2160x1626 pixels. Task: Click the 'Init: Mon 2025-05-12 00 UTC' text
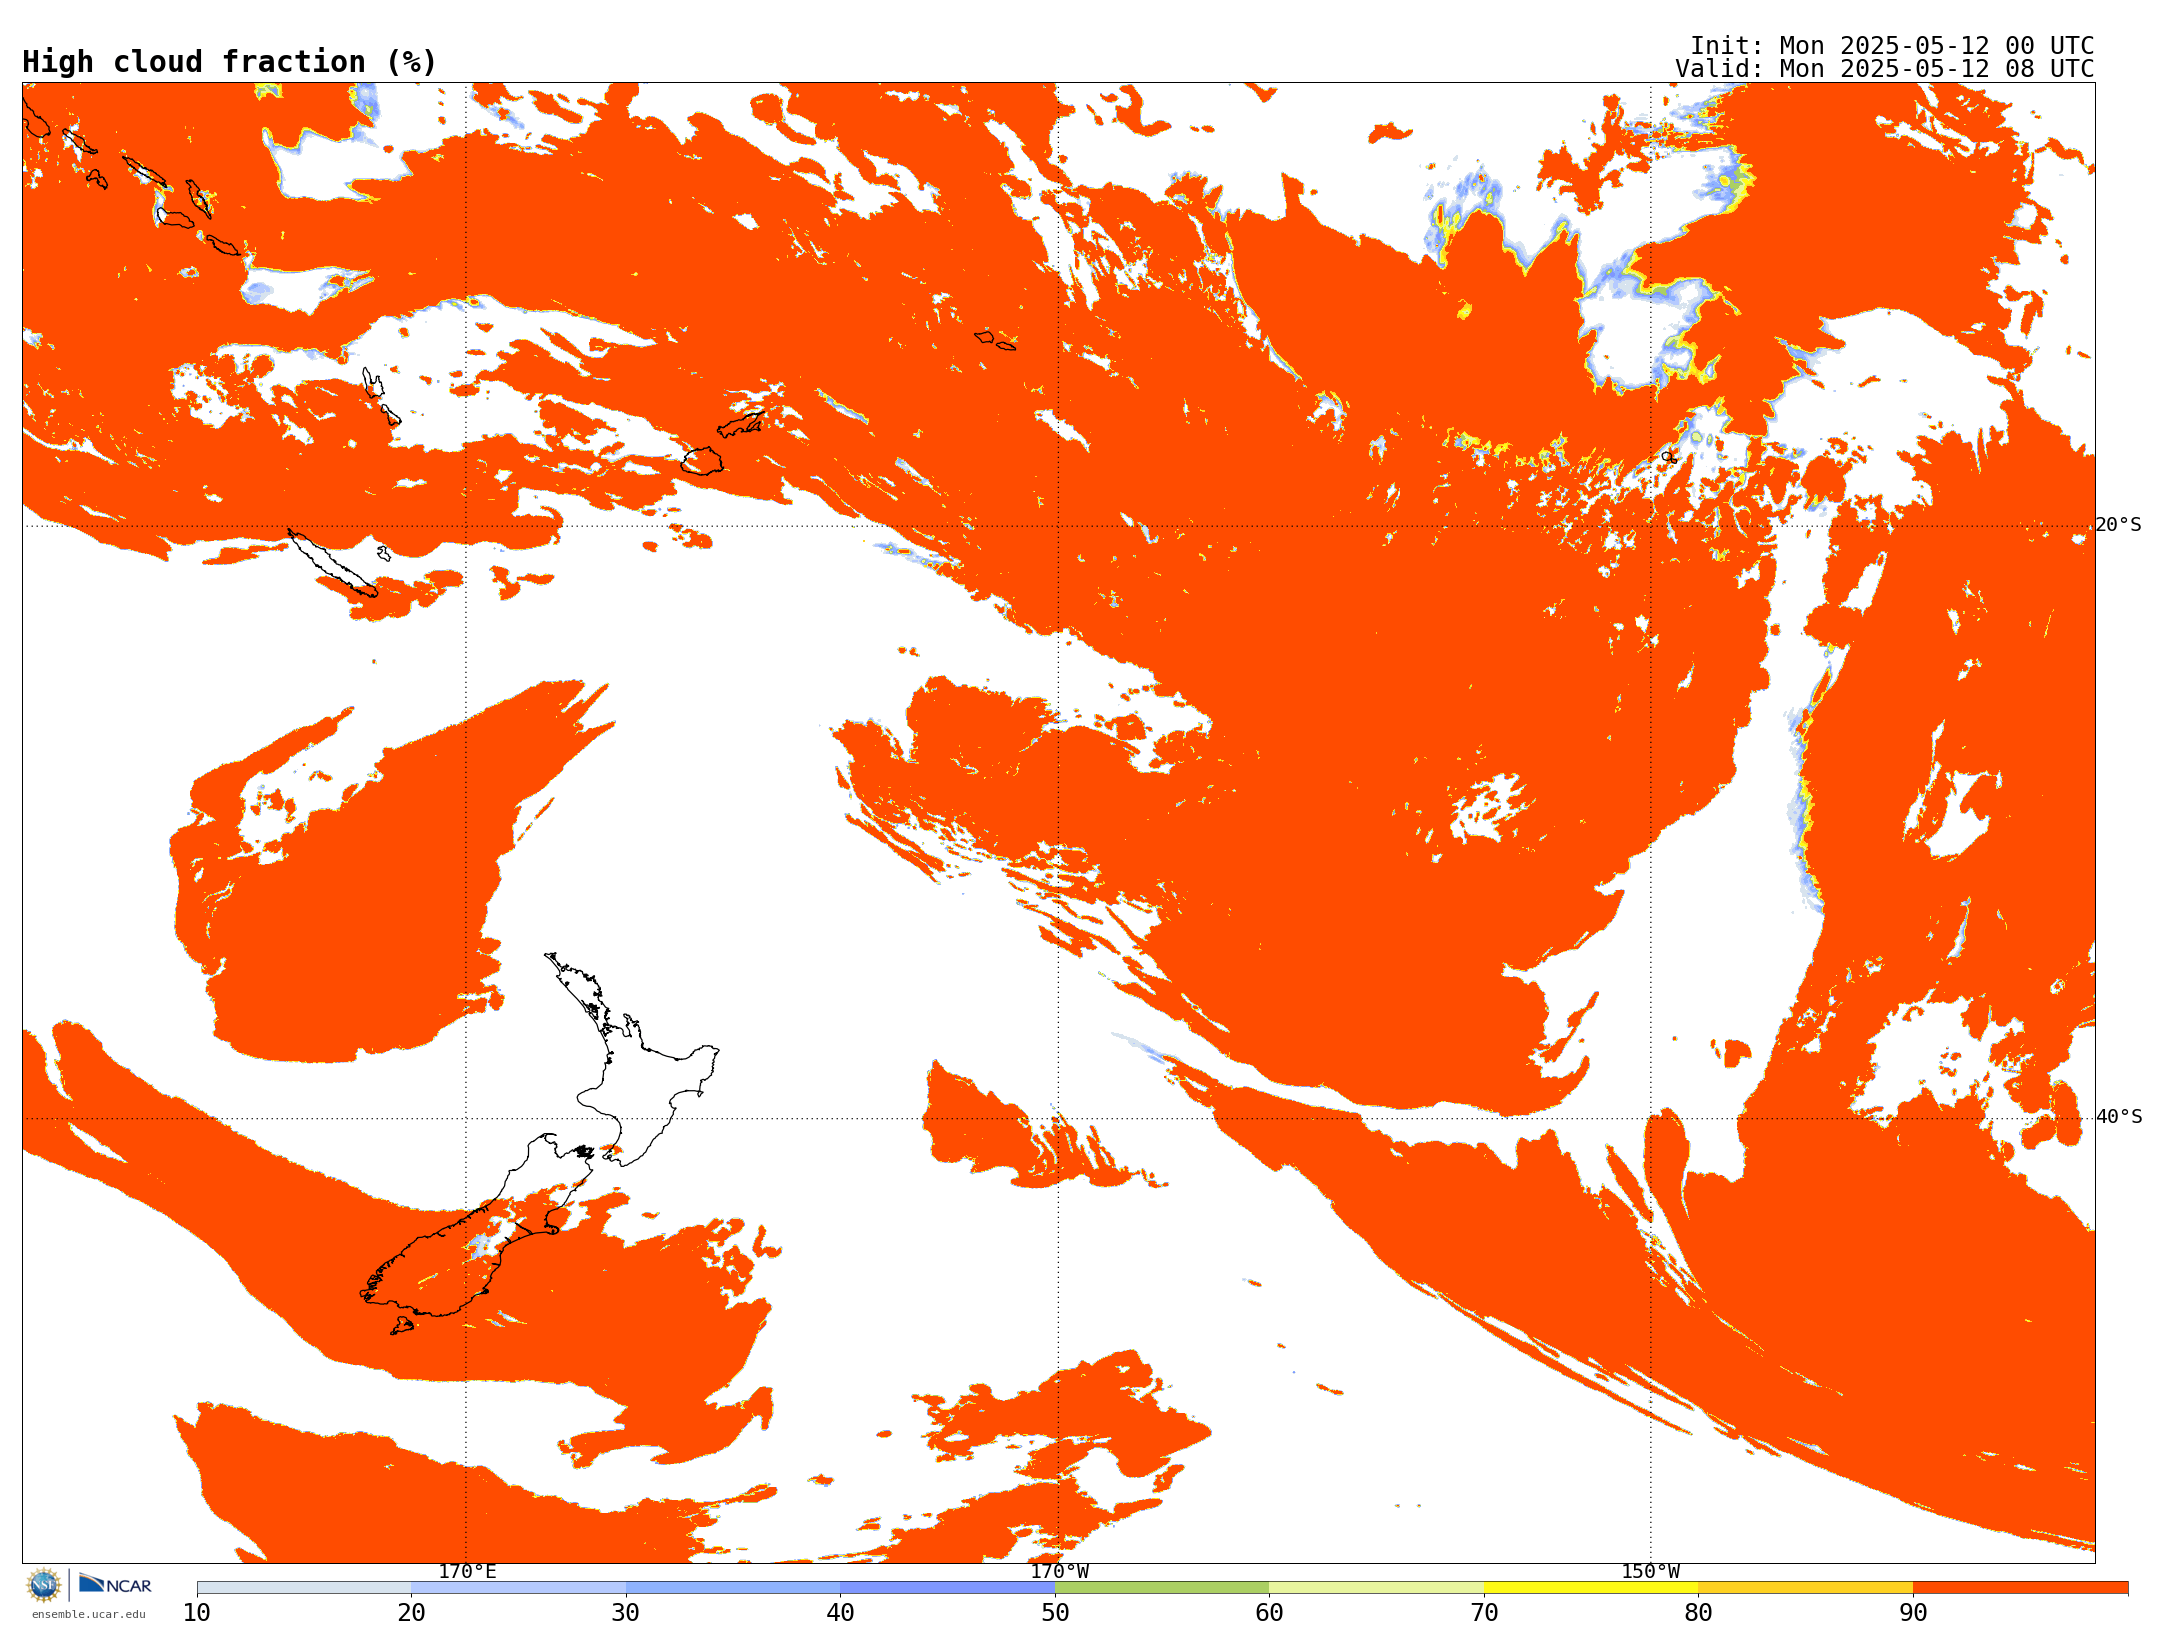pyautogui.click(x=1892, y=46)
